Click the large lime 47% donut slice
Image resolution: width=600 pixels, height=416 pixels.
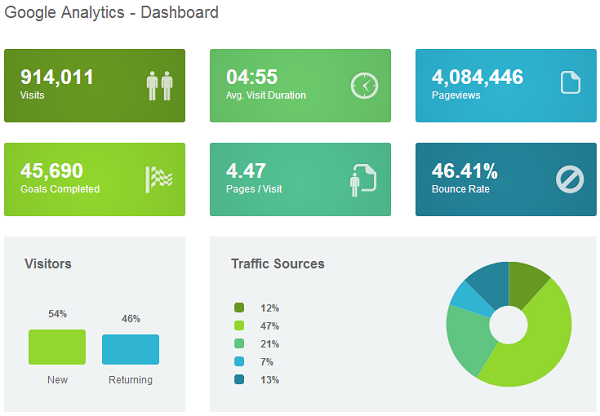(x=543, y=344)
